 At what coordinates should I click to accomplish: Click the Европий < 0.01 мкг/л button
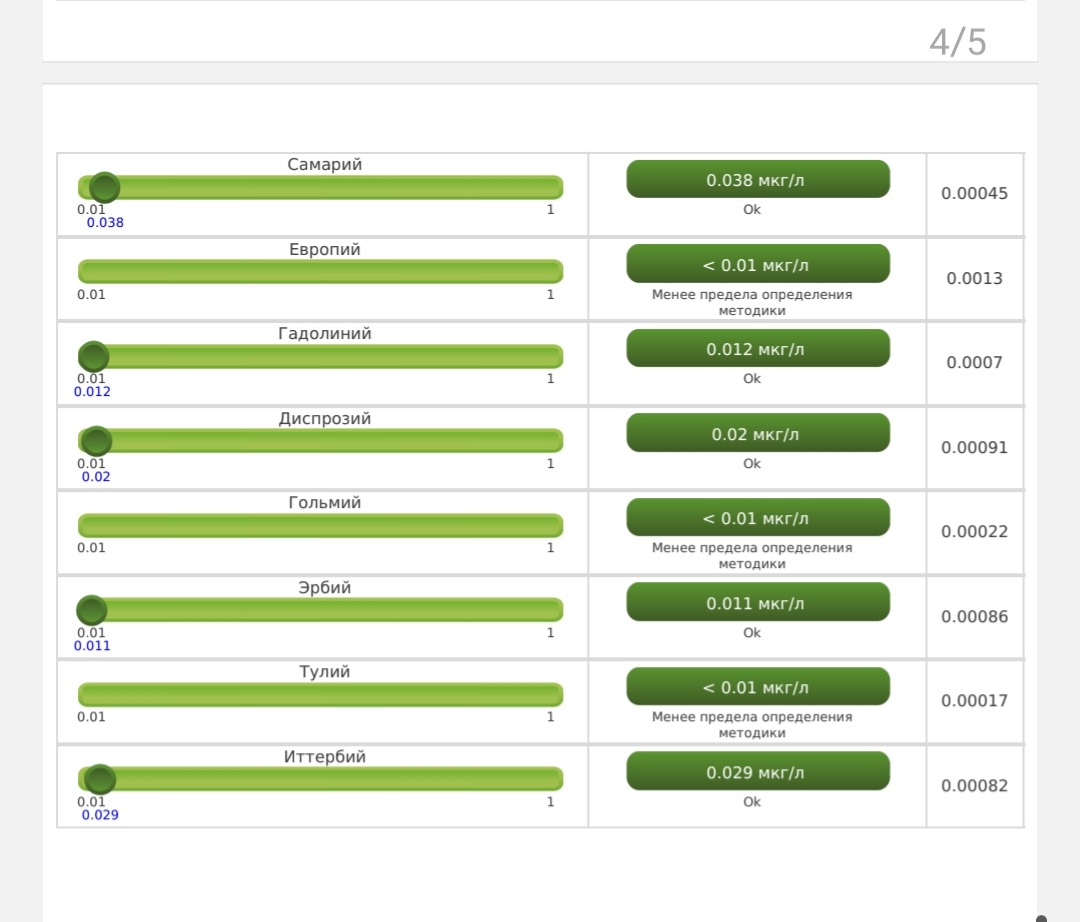[x=757, y=265]
